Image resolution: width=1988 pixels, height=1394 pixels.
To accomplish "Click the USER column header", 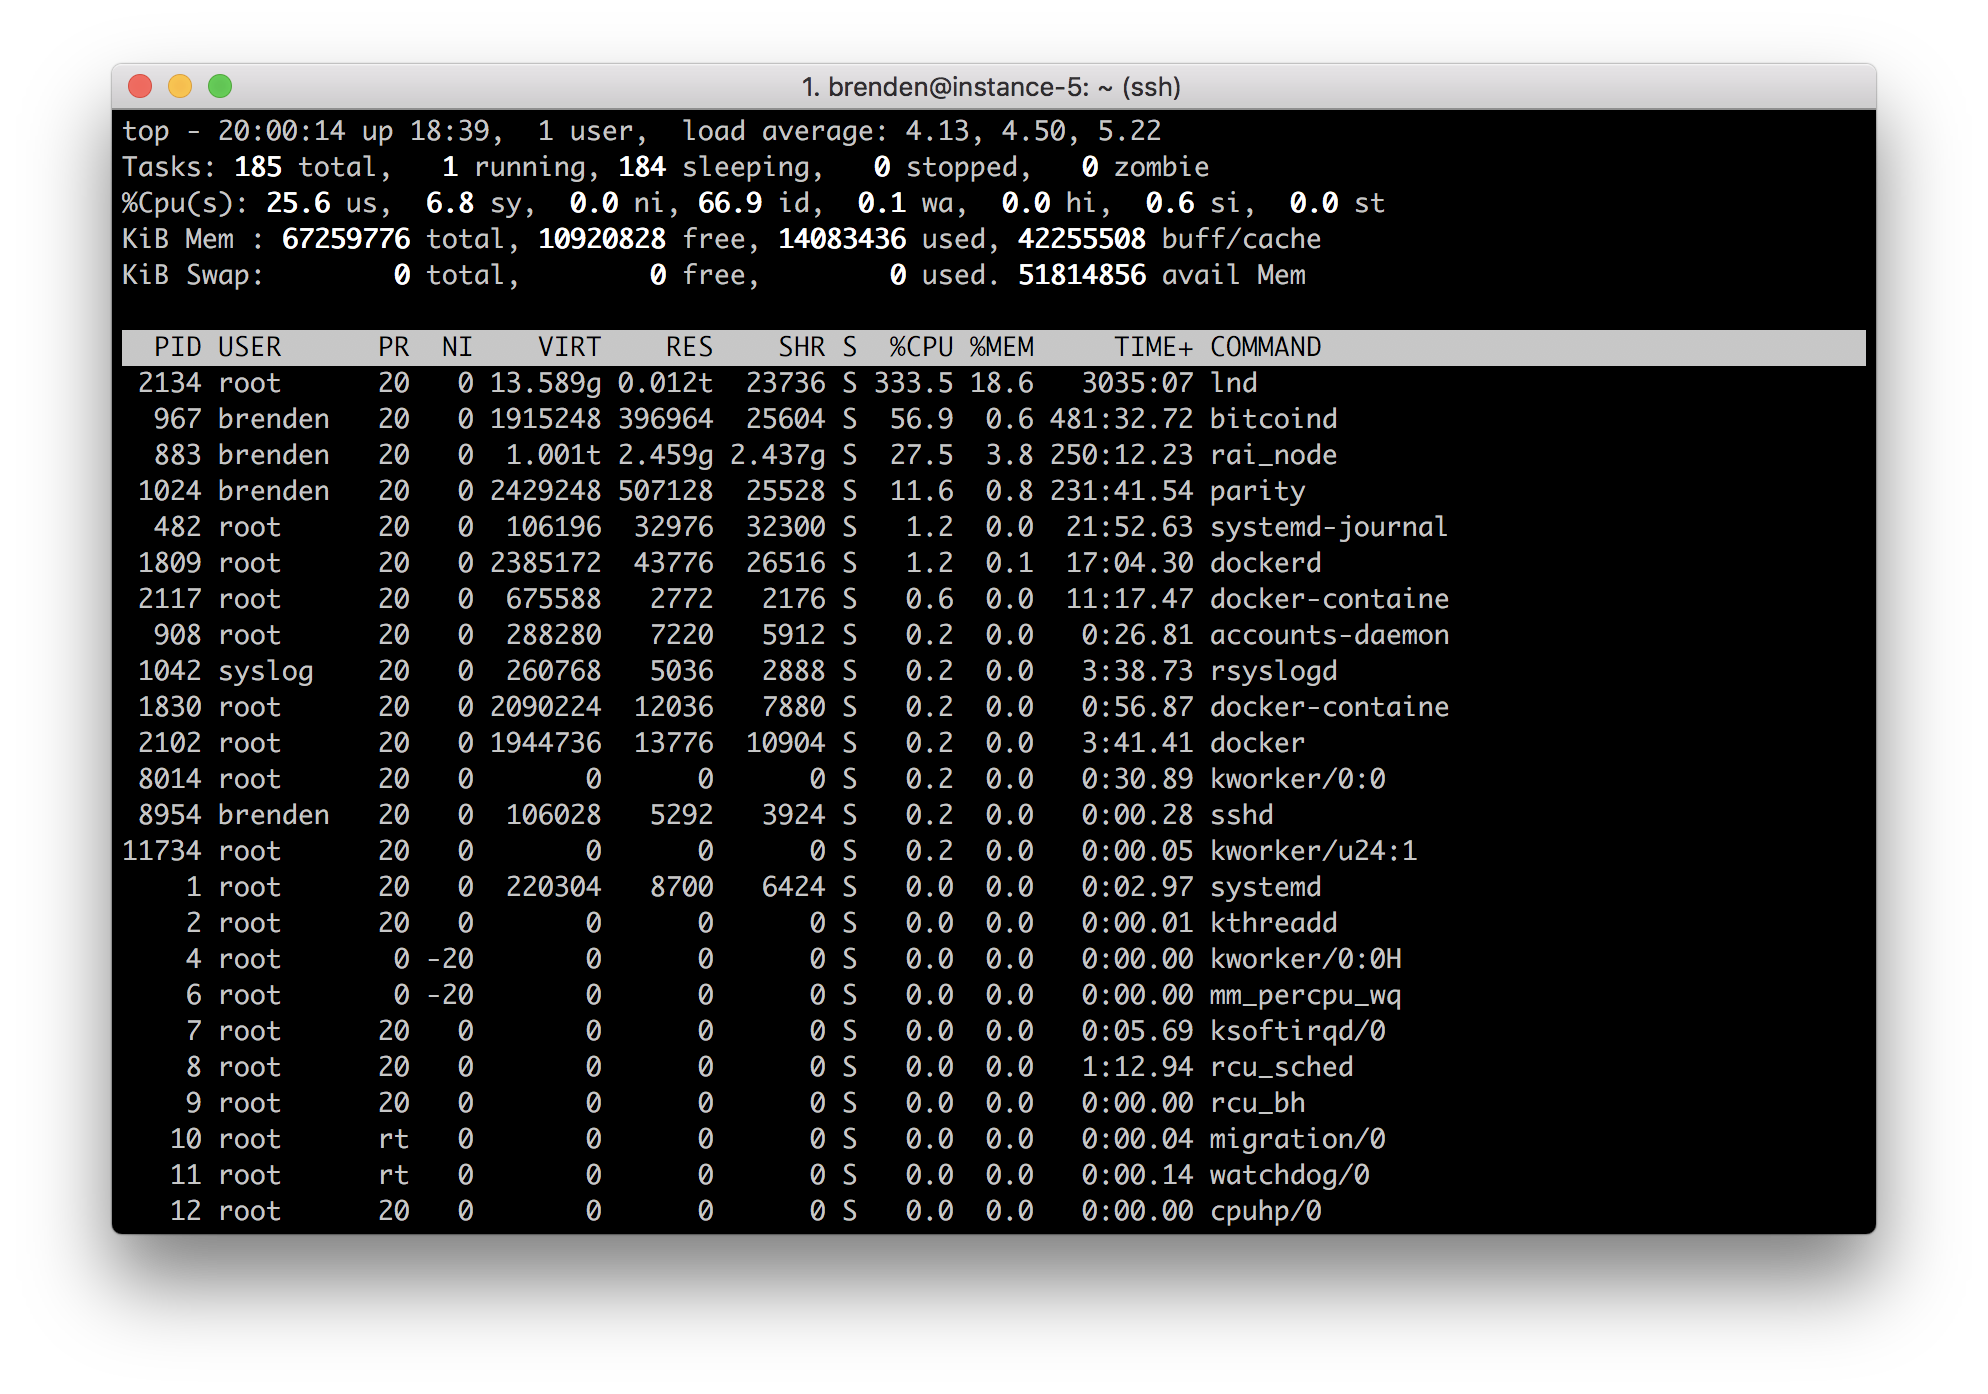I will tap(249, 347).
